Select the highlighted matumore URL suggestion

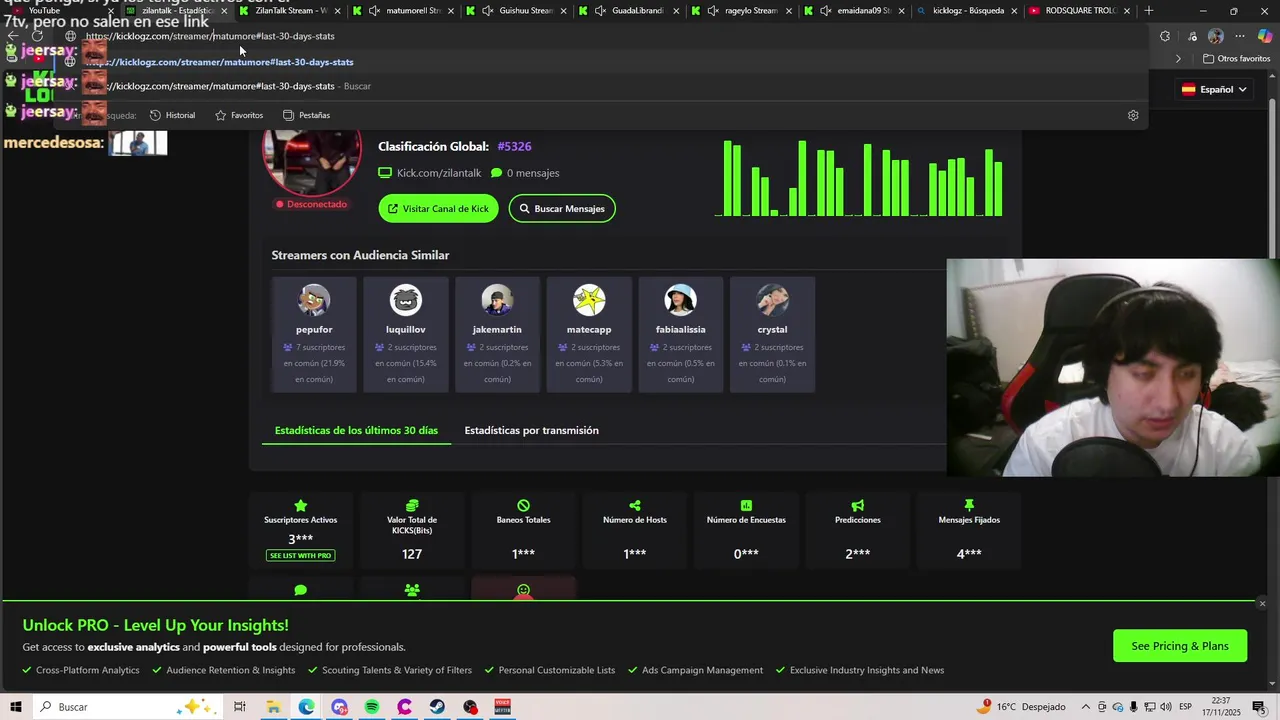click(x=600, y=62)
